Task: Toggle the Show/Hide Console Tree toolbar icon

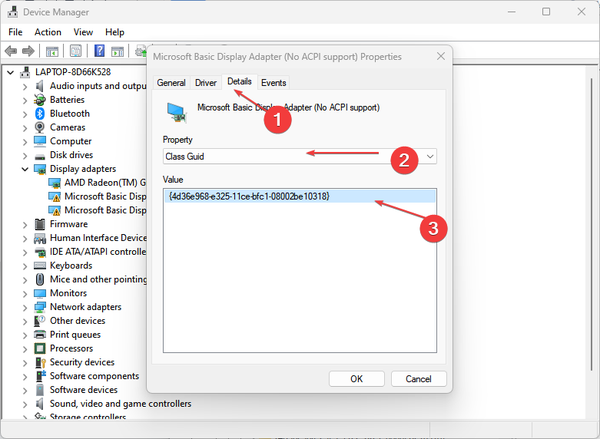Action: coord(52,51)
